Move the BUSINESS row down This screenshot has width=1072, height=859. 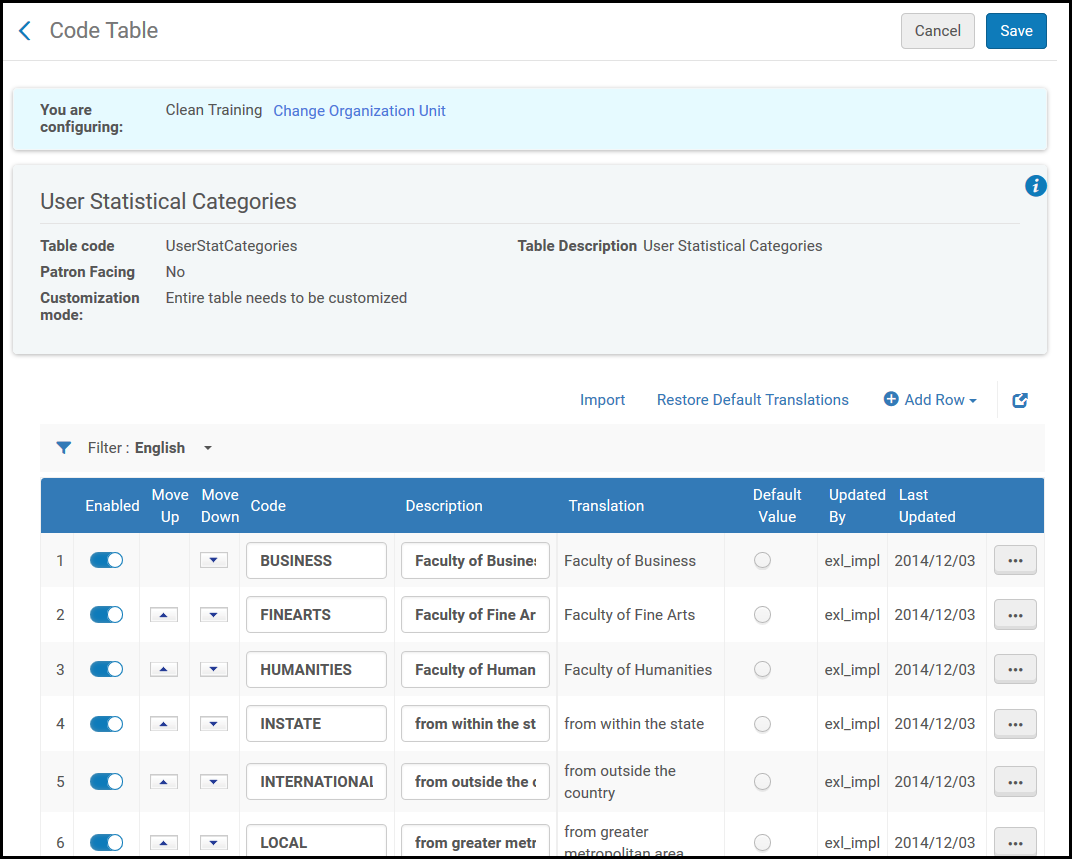[214, 560]
